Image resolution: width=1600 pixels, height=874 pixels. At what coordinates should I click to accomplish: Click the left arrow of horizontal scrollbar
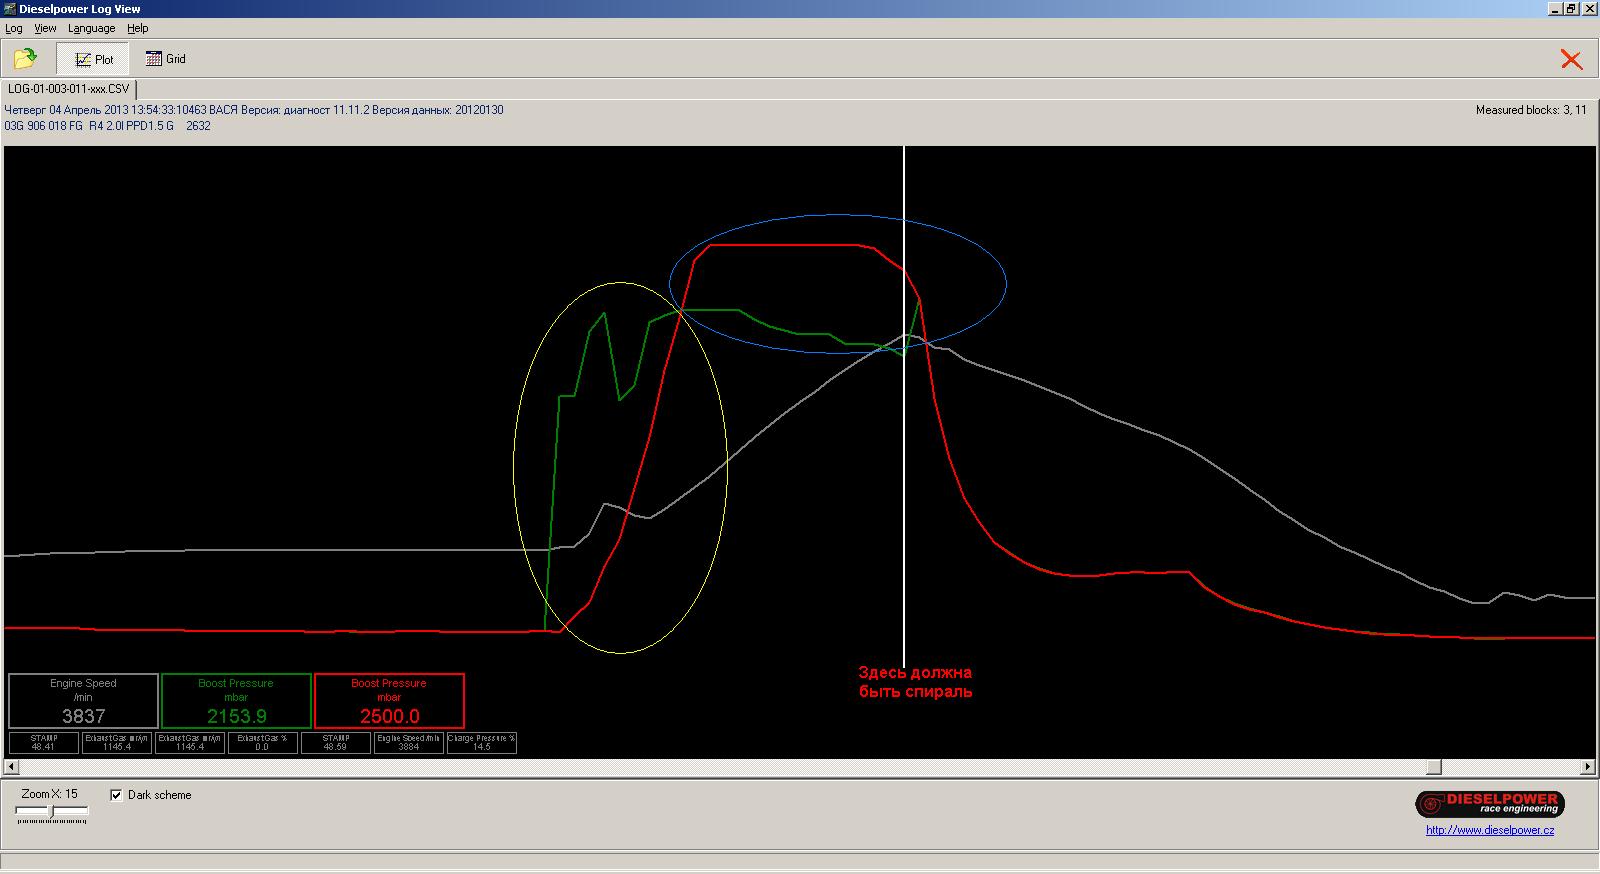(11, 767)
